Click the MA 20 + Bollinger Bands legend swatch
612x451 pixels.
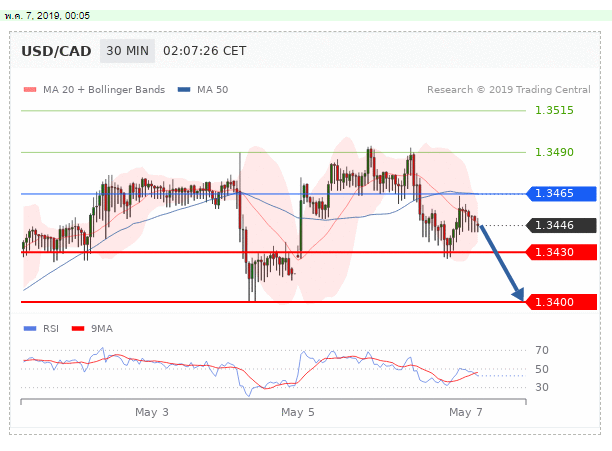(x=30, y=90)
